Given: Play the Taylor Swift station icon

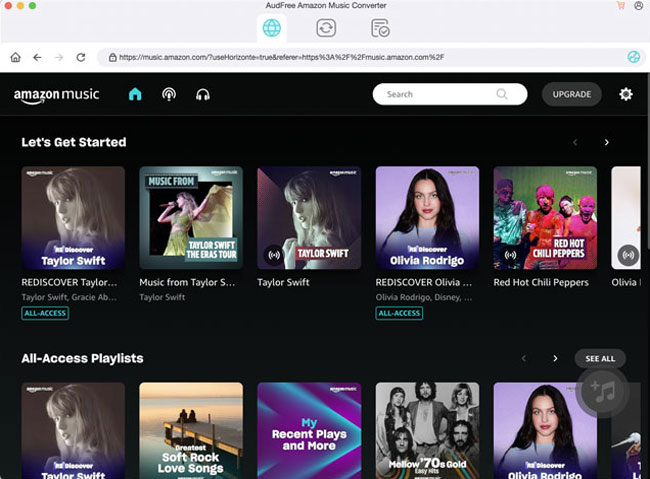Looking at the screenshot, I should click(274, 255).
